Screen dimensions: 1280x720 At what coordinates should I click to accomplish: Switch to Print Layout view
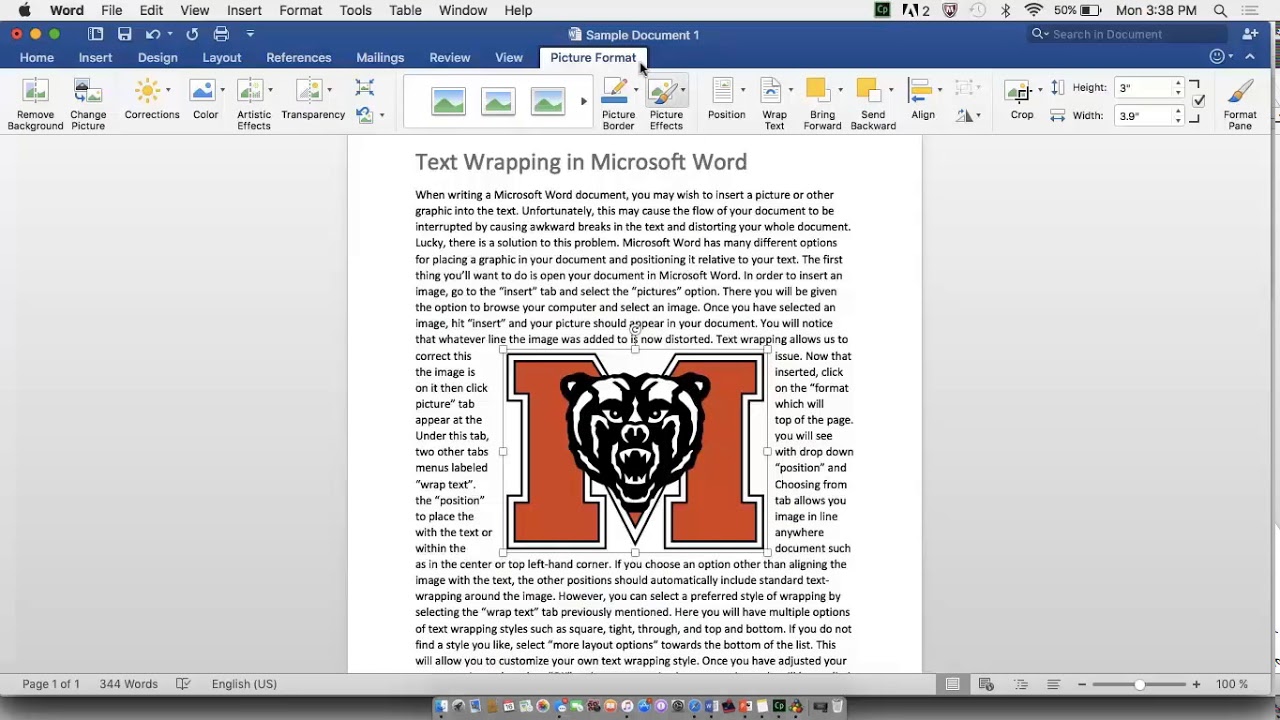tap(953, 684)
